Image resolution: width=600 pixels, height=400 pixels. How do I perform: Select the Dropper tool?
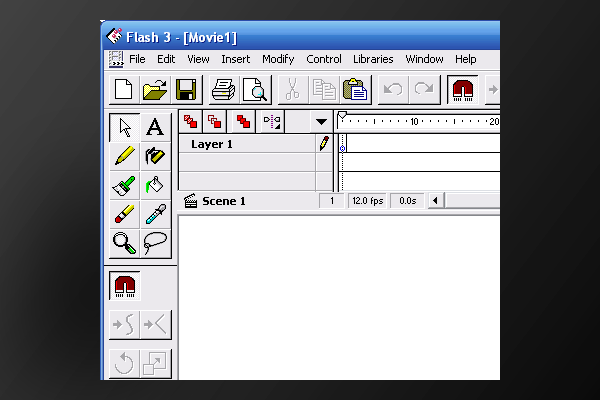(155, 214)
